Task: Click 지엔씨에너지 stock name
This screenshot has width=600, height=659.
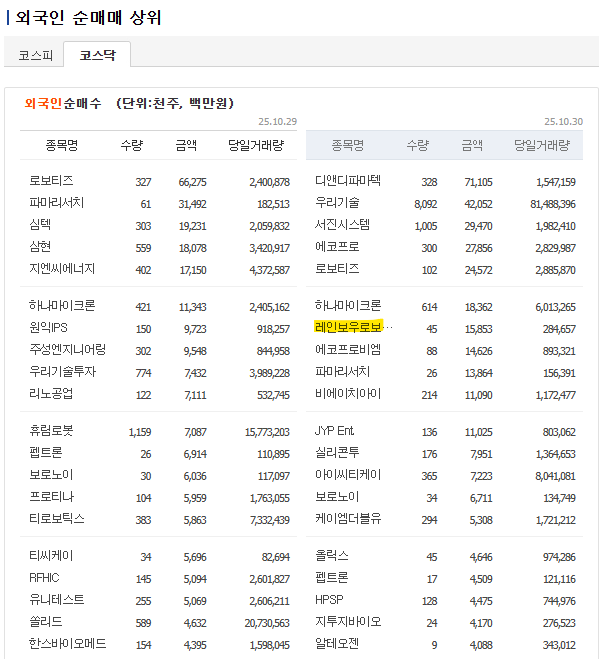Action: click(62, 268)
